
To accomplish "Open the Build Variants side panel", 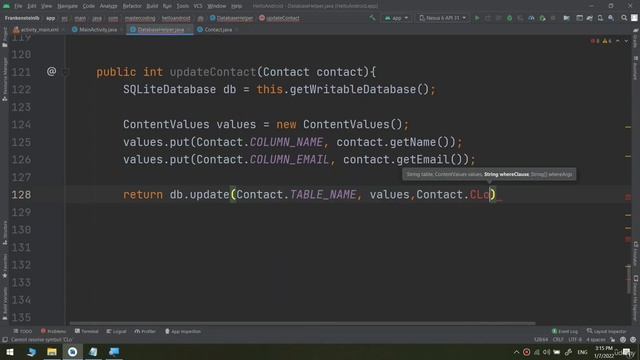I will [4, 303].
